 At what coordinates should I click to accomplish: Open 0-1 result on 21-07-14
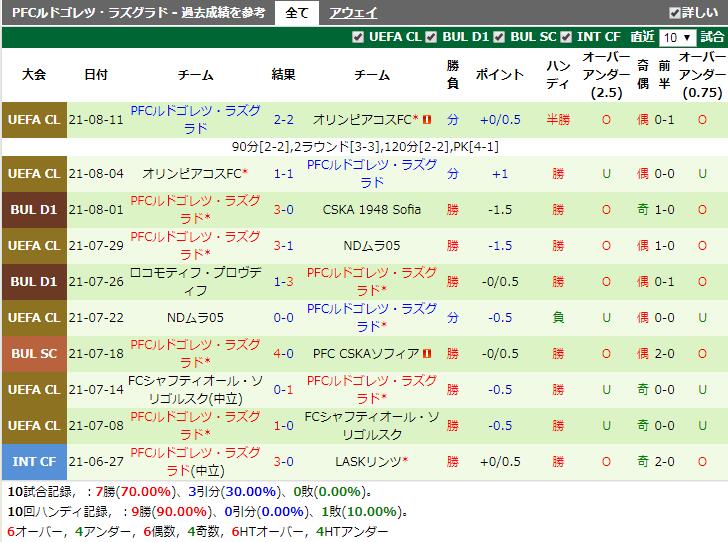tap(283, 390)
